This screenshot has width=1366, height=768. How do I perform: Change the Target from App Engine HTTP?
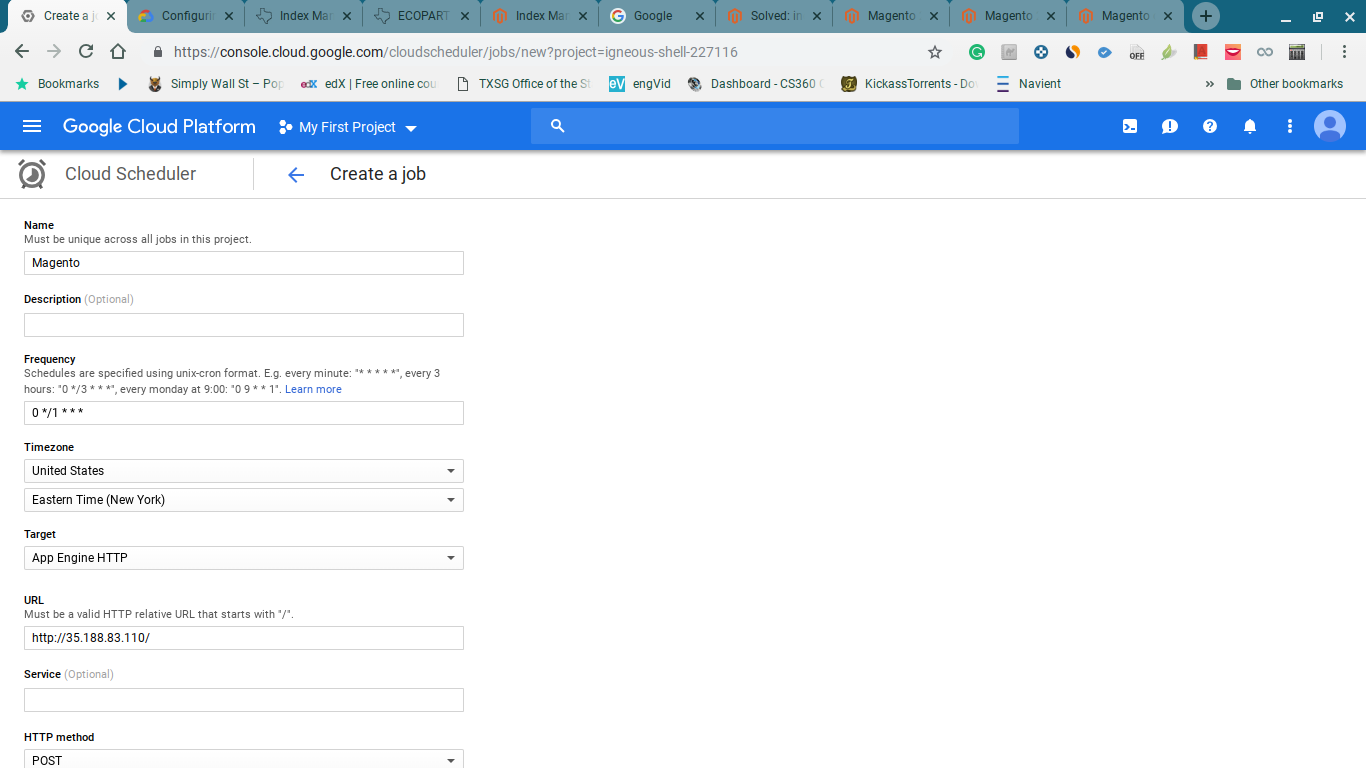coord(243,557)
